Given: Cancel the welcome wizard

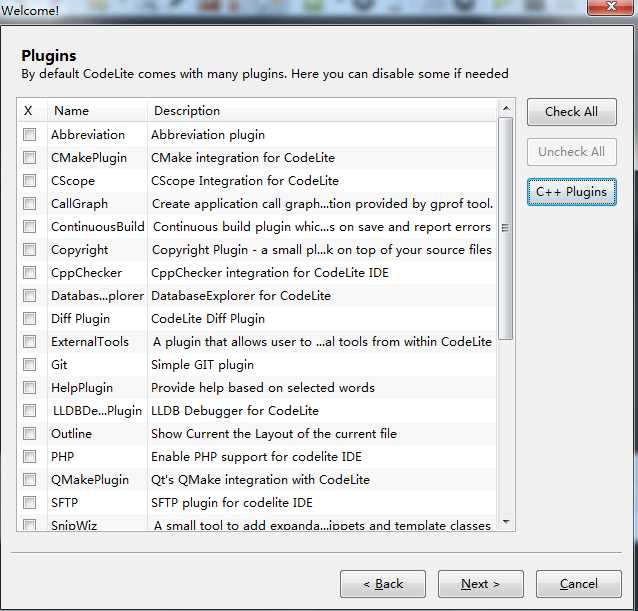Looking at the screenshot, I should point(579,584).
